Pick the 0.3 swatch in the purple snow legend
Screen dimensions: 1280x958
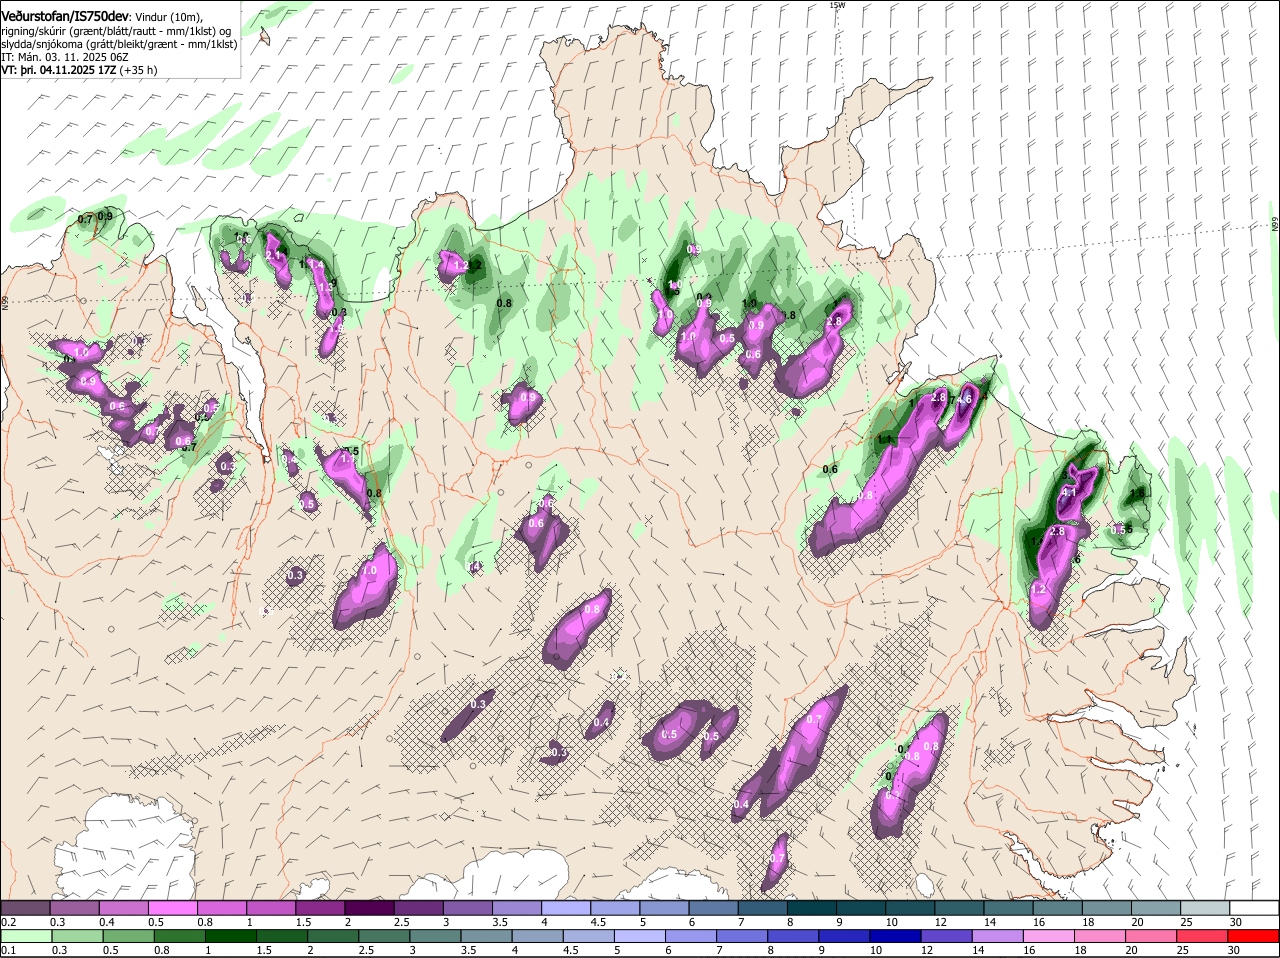pyautogui.click(x=74, y=907)
